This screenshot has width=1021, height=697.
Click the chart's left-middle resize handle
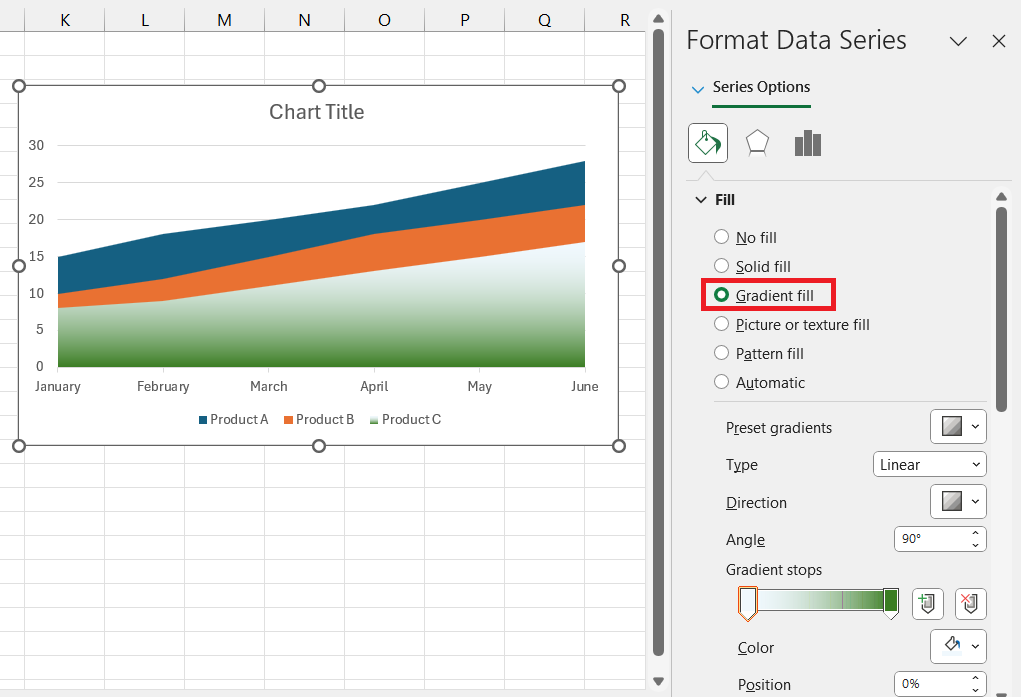19,266
